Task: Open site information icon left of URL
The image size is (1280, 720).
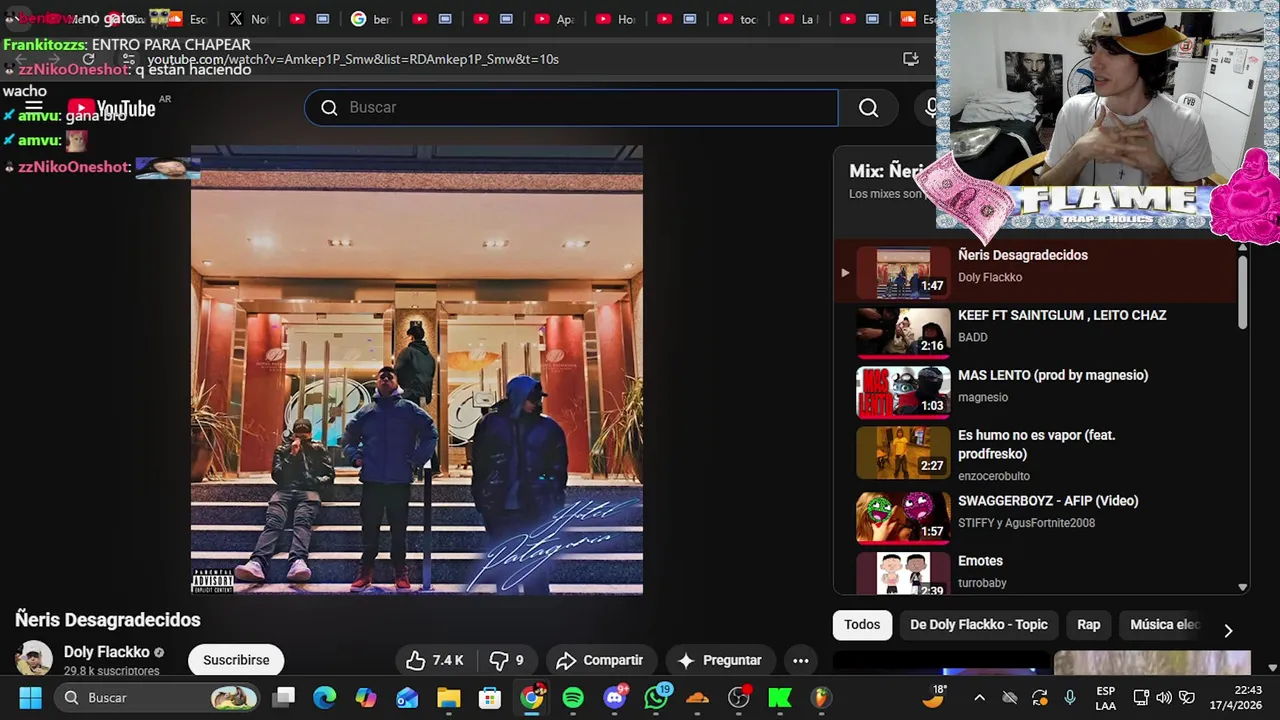Action: (128, 59)
